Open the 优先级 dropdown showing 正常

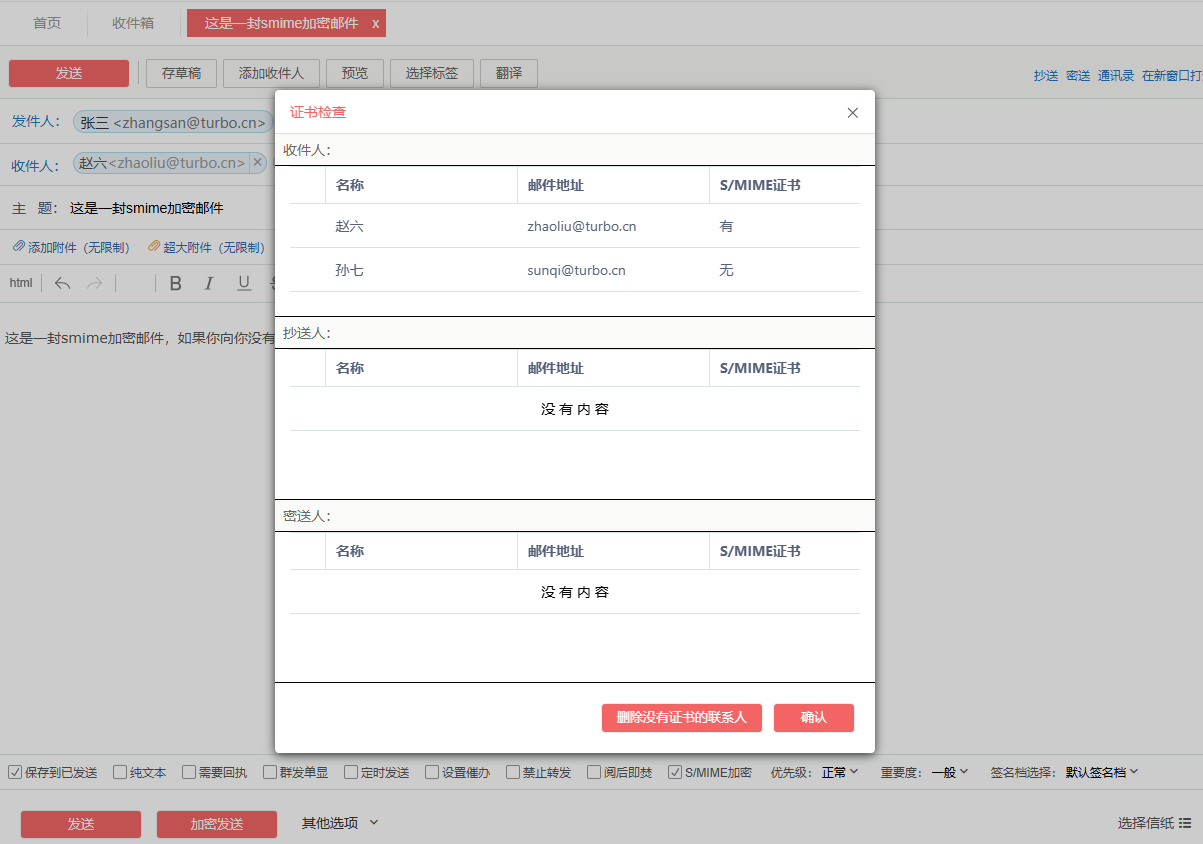pyautogui.click(x=840, y=772)
